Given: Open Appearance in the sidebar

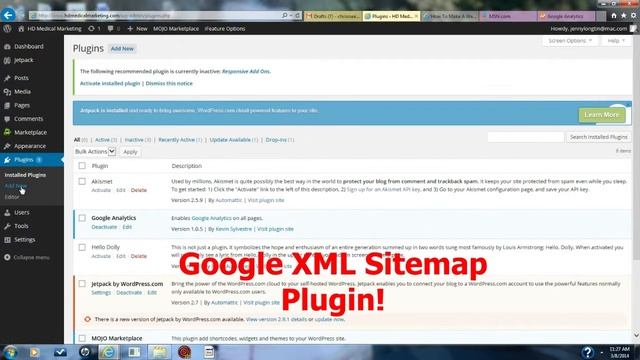Looking at the screenshot, I should pyautogui.click(x=30, y=146).
